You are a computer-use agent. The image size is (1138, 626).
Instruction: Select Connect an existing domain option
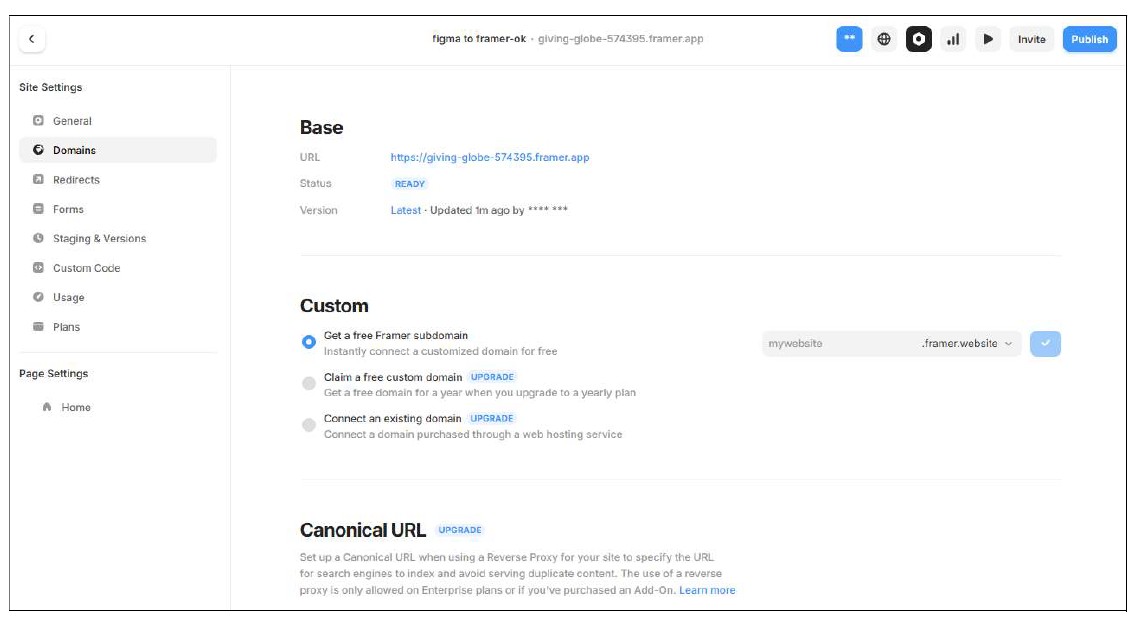309,425
